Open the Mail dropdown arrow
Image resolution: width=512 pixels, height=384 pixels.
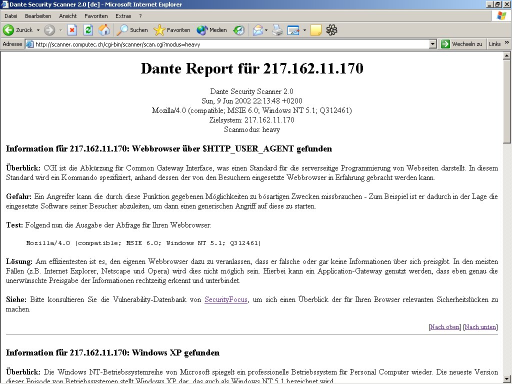pos(266,30)
